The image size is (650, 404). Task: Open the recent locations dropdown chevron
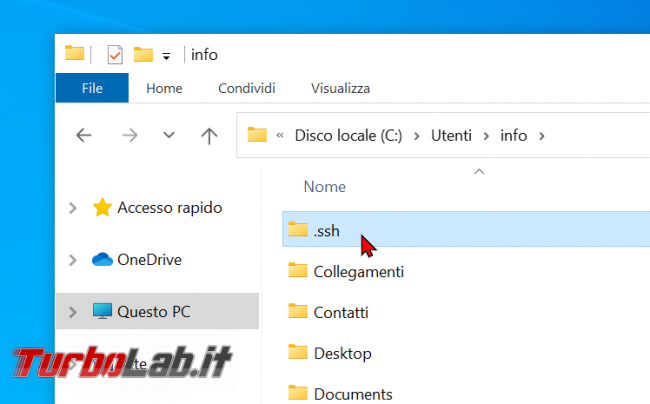point(169,135)
